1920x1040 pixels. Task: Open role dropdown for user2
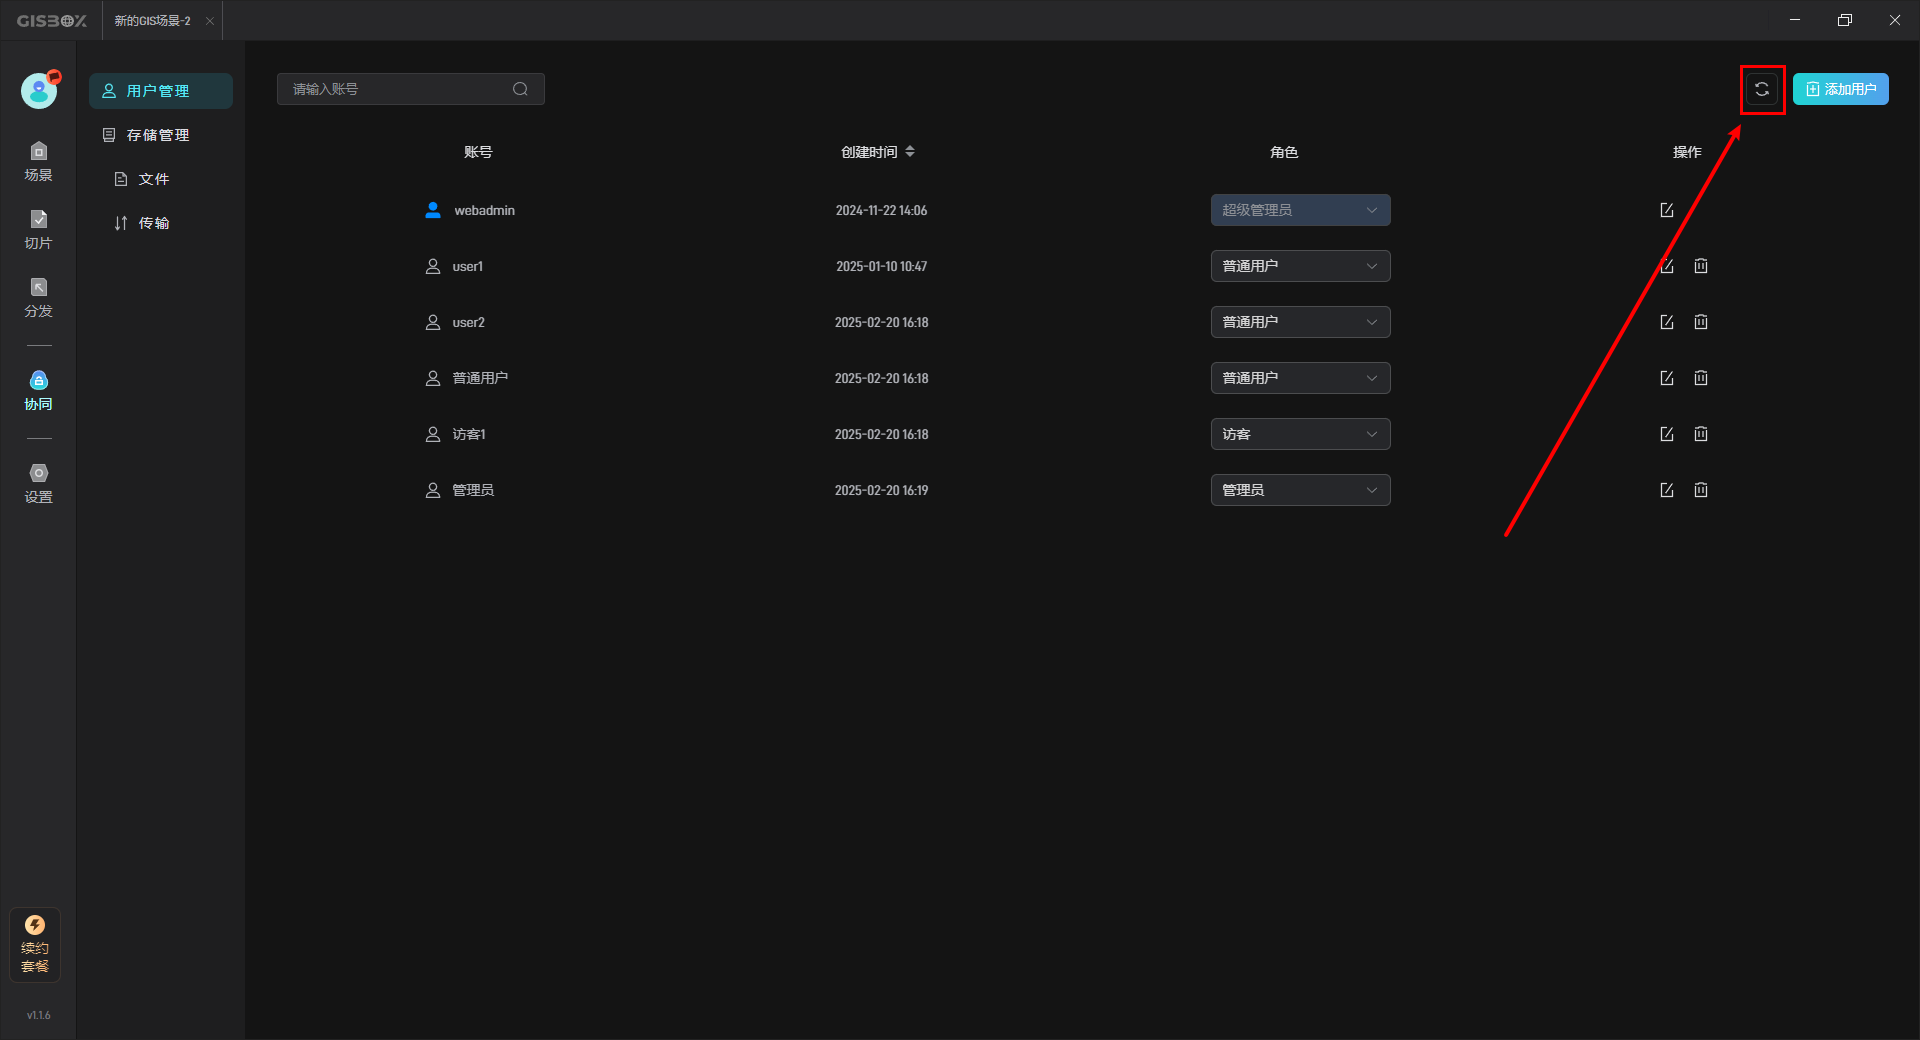pyautogui.click(x=1300, y=322)
